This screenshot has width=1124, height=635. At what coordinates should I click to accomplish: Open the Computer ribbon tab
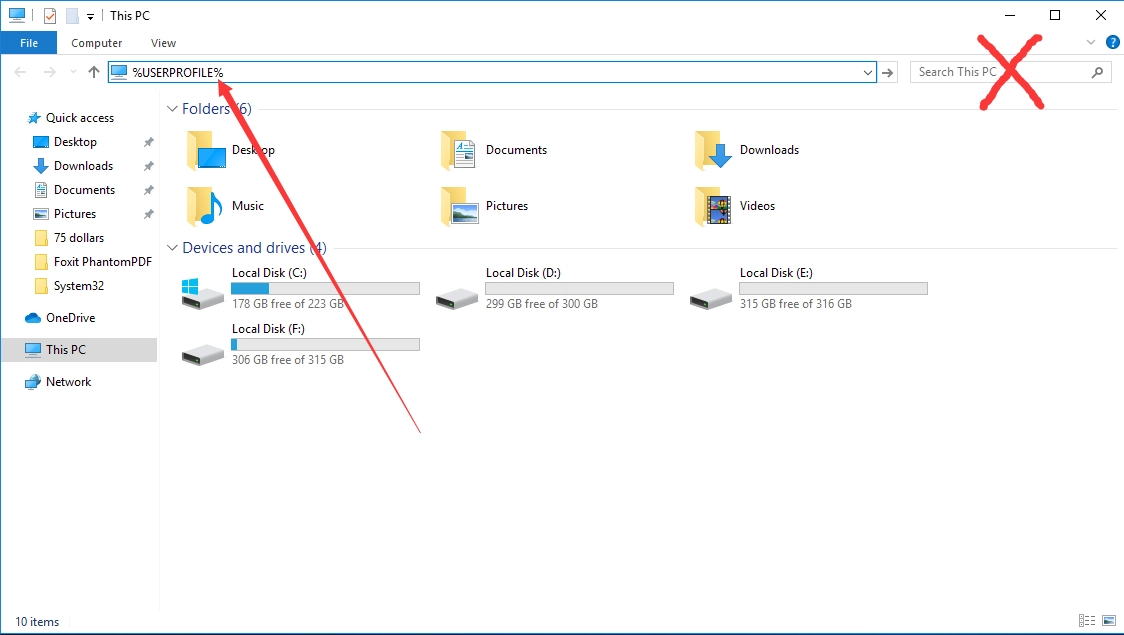point(96,43)
